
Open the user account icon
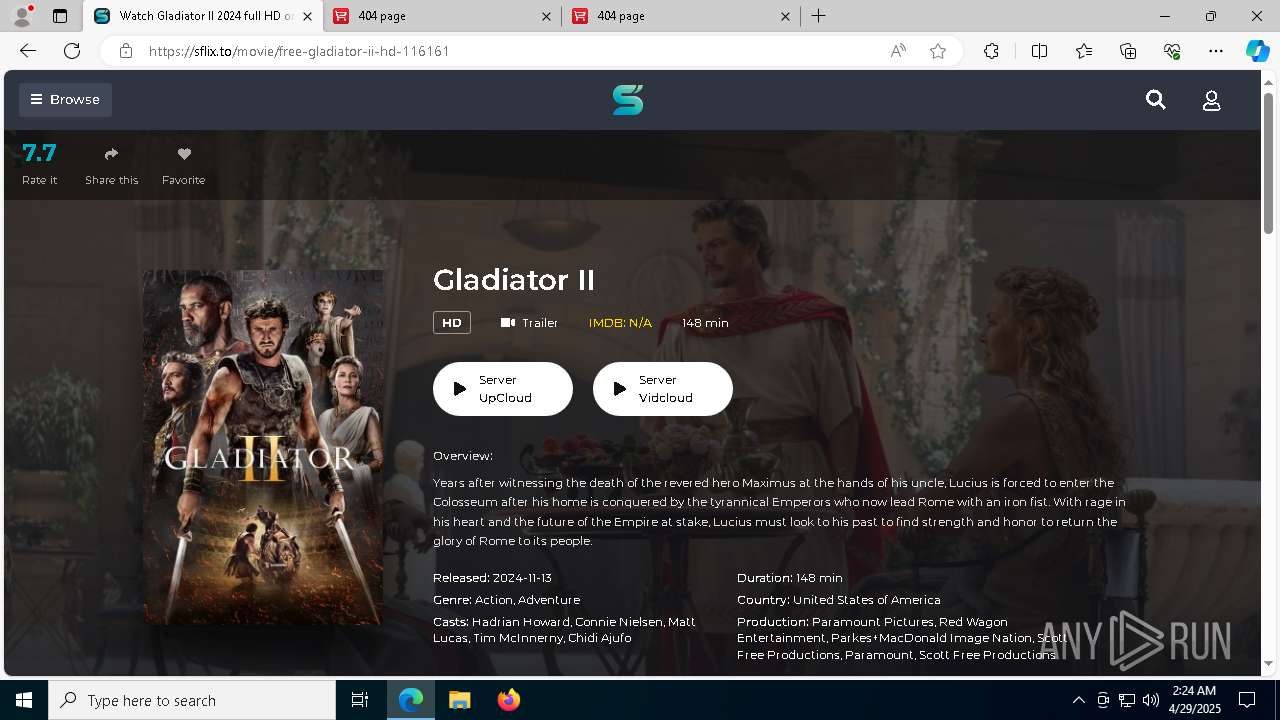1211,100
